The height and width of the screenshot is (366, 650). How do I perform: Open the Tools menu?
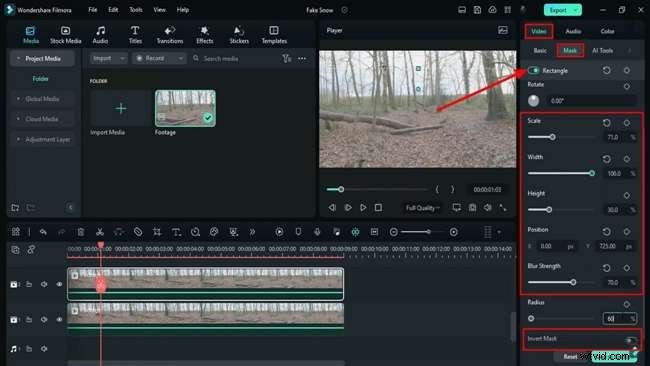(136, 10)
